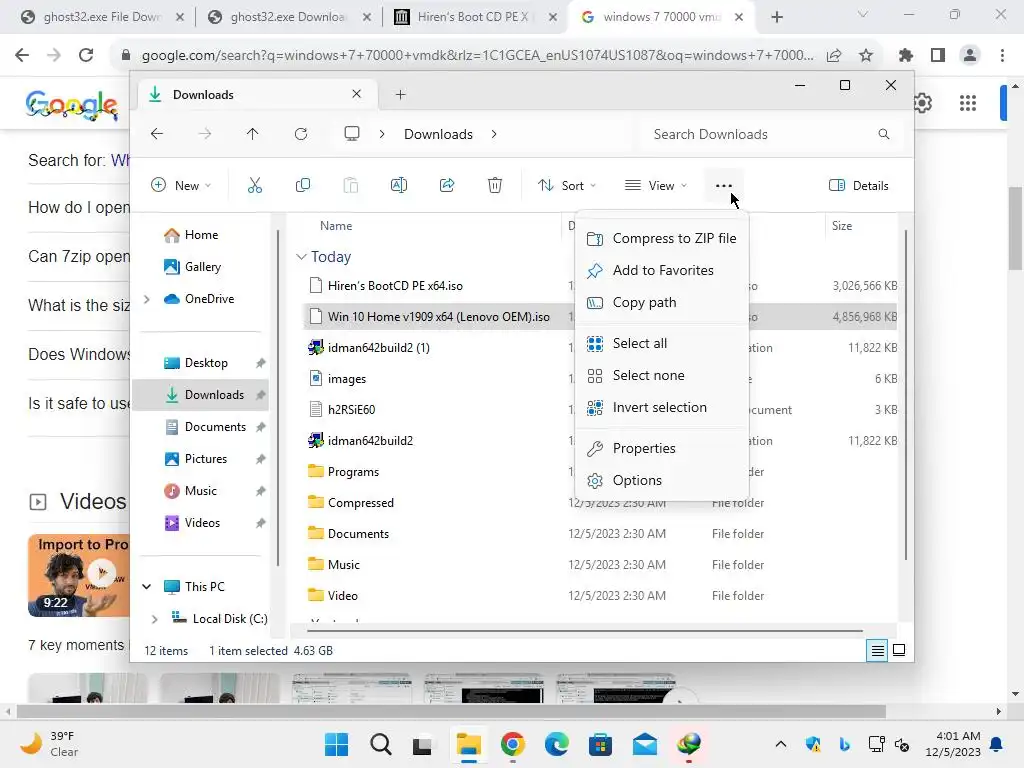
Task: Click the This PC monitor icon in address bar
Action: 352,134
